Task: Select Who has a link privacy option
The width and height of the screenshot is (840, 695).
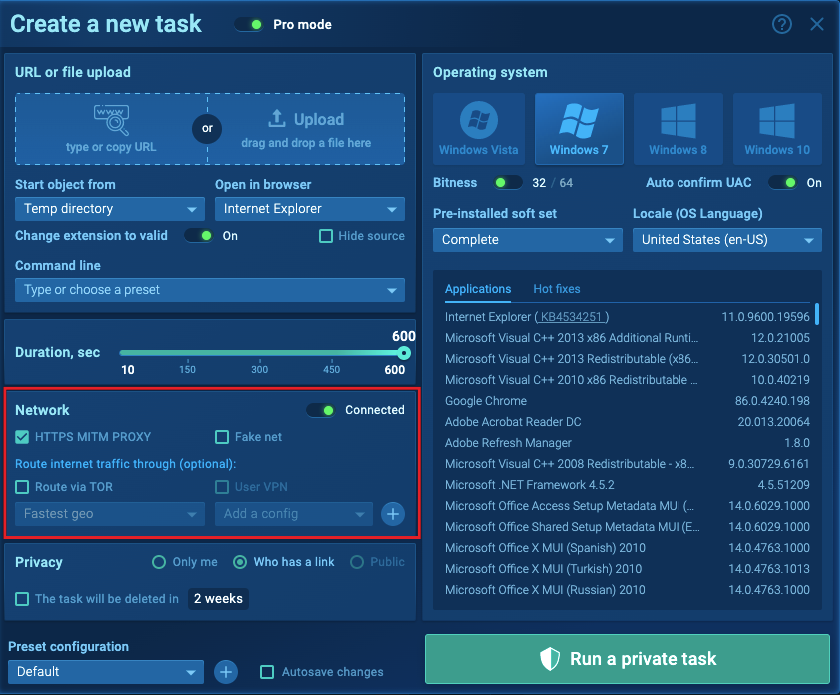Action: point(240,562)
